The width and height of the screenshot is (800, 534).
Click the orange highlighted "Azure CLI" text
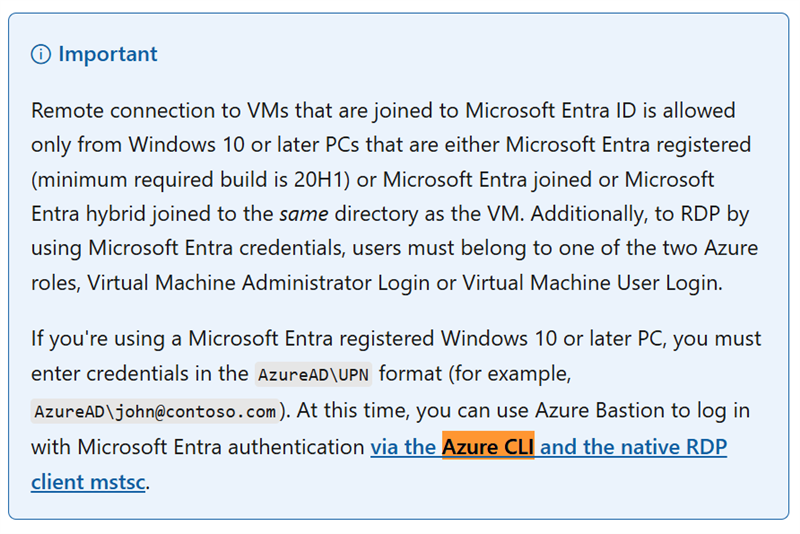[488, 446]
